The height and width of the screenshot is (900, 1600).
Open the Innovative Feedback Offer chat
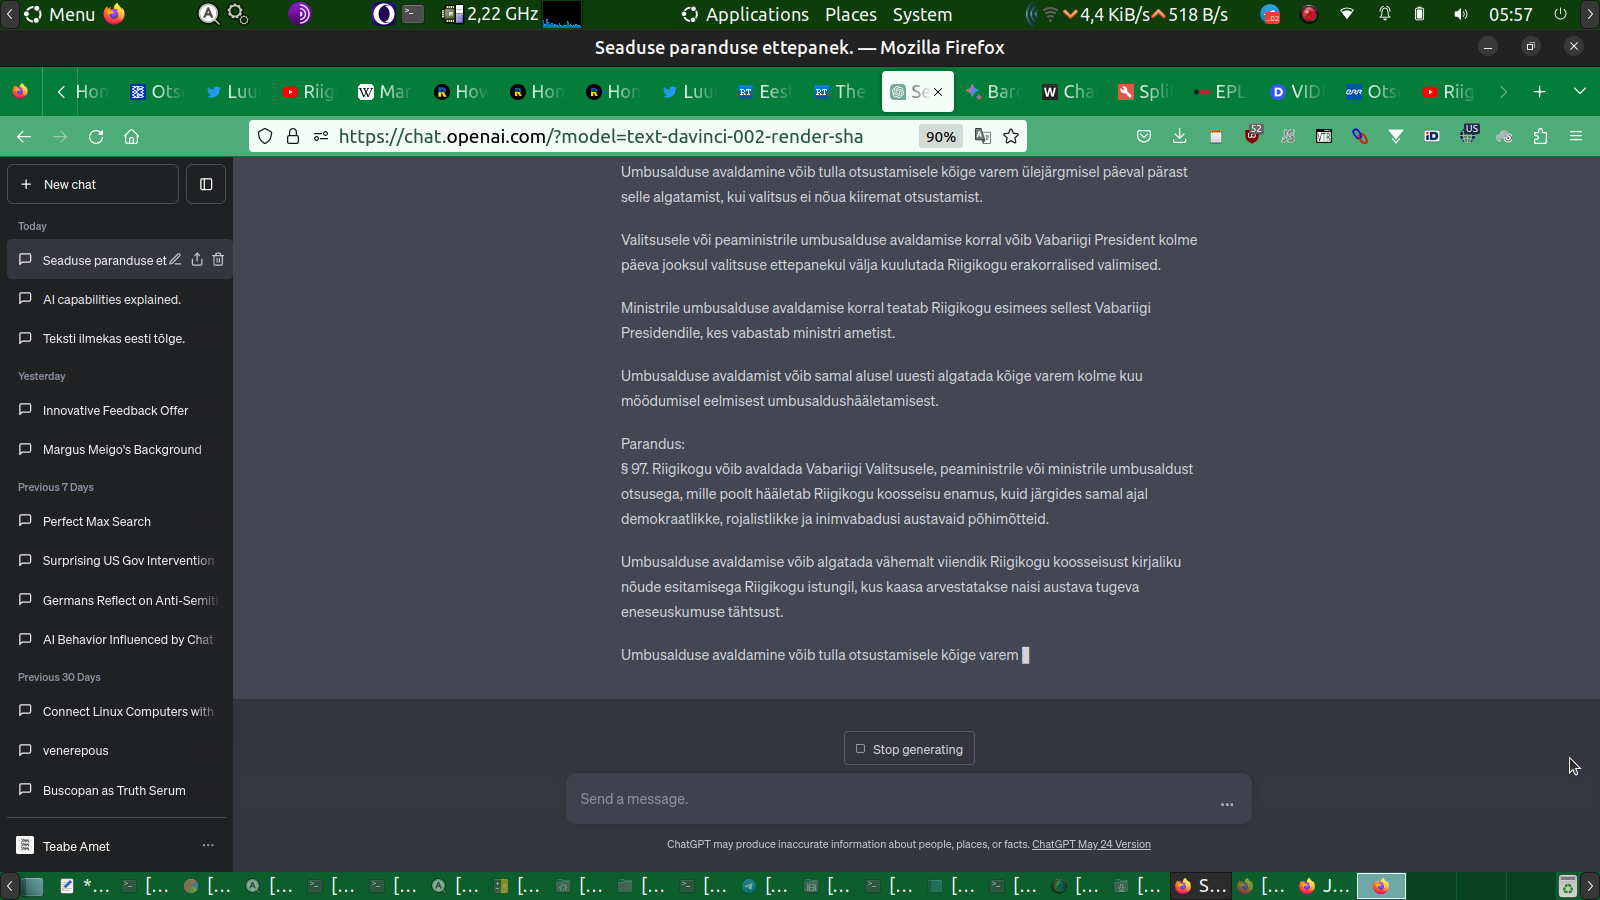click(x=117, y=410)
